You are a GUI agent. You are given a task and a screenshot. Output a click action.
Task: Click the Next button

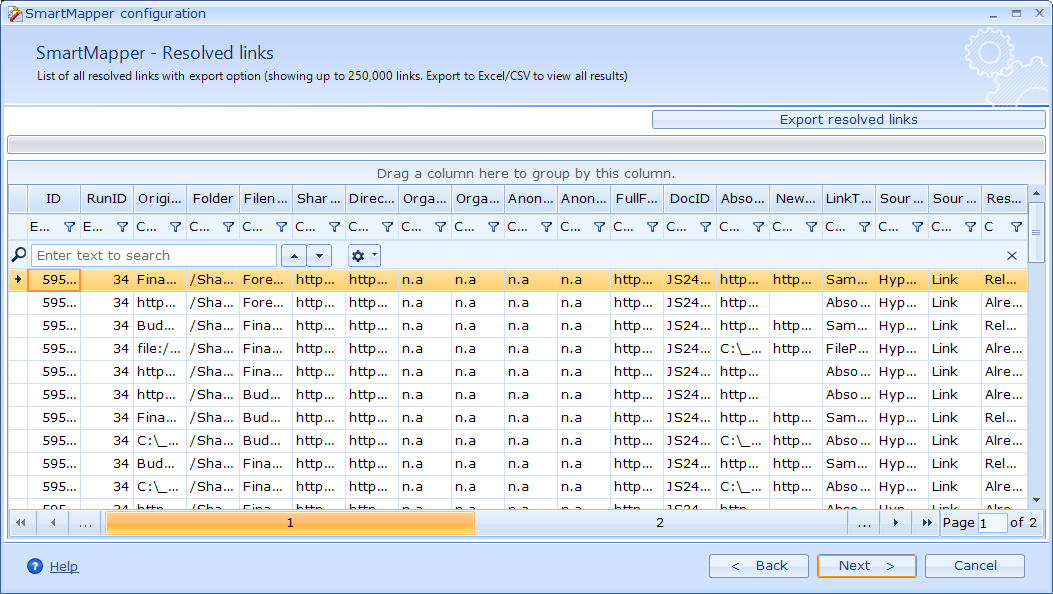coord(867,566)
